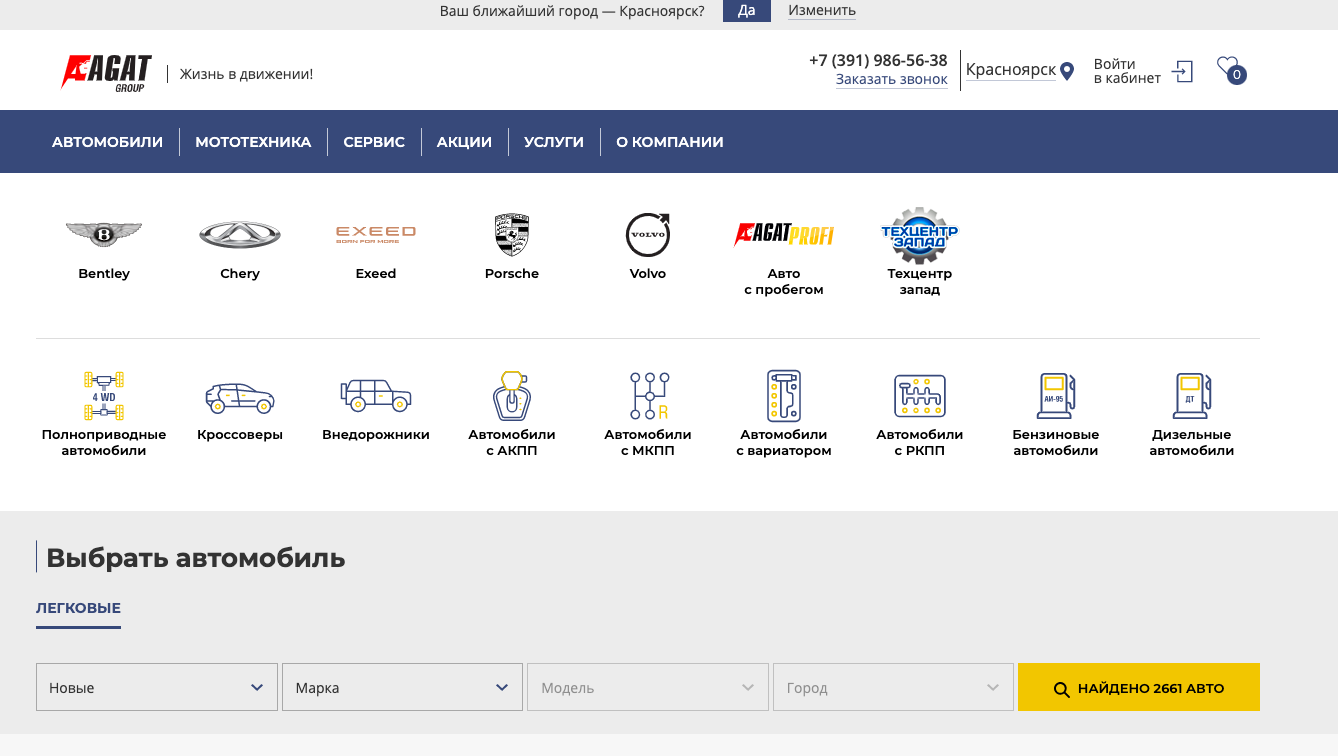Choose the crossover car icon
The height and width of the screenshot is (756, 1338).
pos(240,398)
